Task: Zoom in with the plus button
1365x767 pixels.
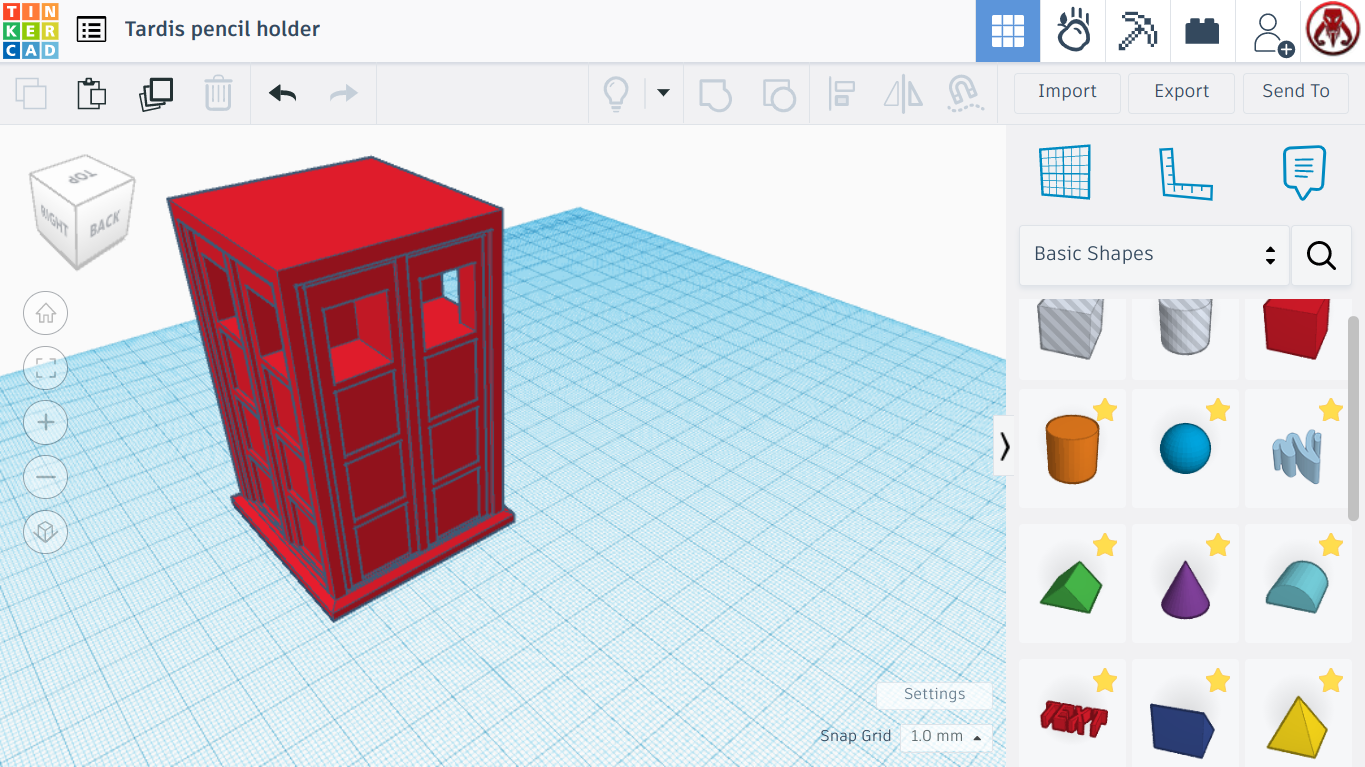Action: [x=45, y=422]
